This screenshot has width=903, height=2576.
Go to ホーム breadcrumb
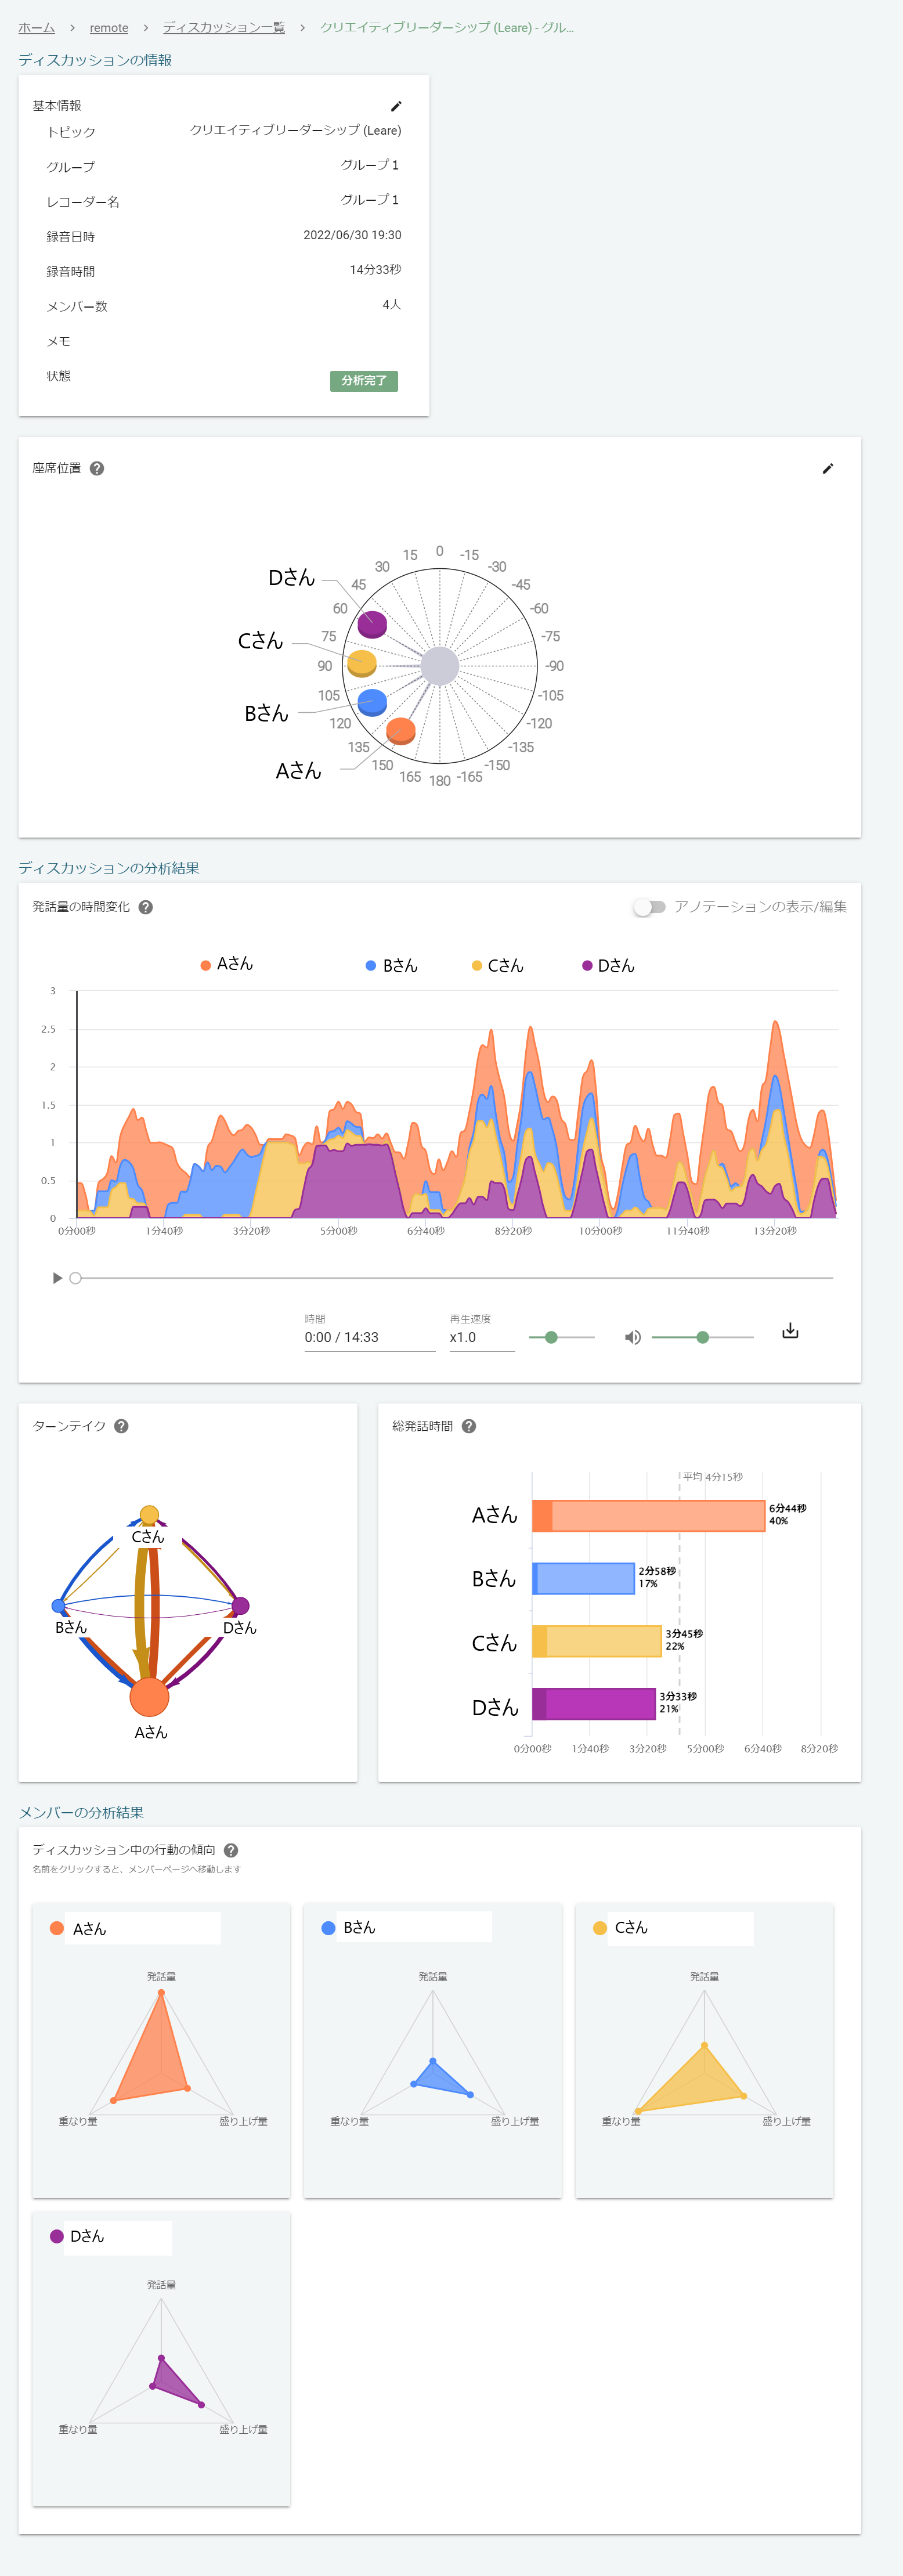(36, 27)
